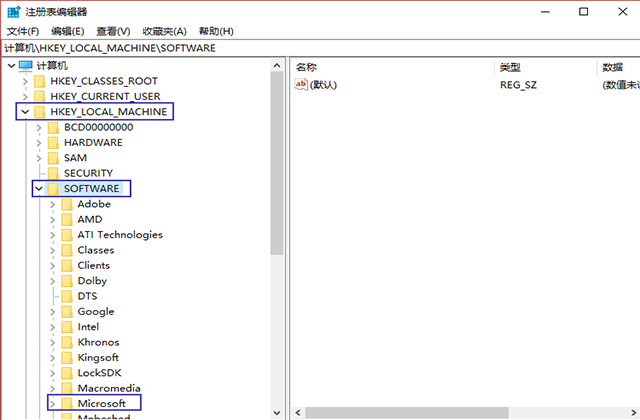Click the Clients folder icon
The image size is (640, 420).
pos(67,266)
